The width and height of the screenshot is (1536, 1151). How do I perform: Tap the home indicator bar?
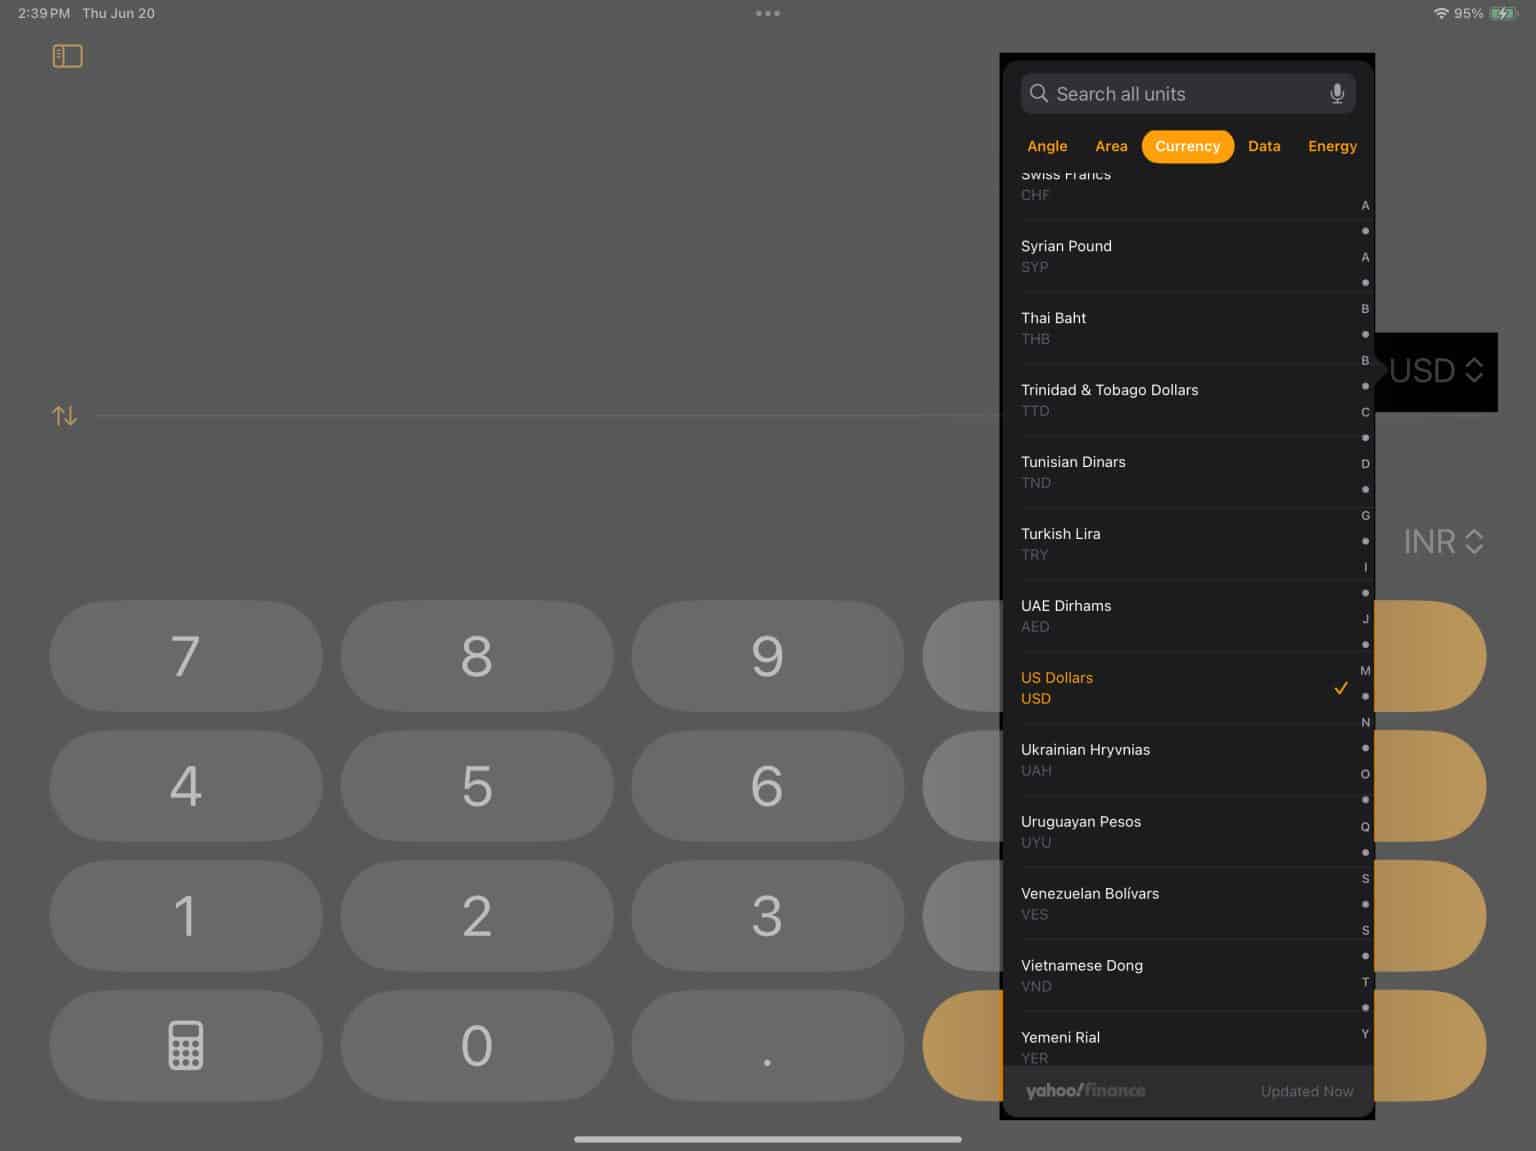click(768, 1138)
